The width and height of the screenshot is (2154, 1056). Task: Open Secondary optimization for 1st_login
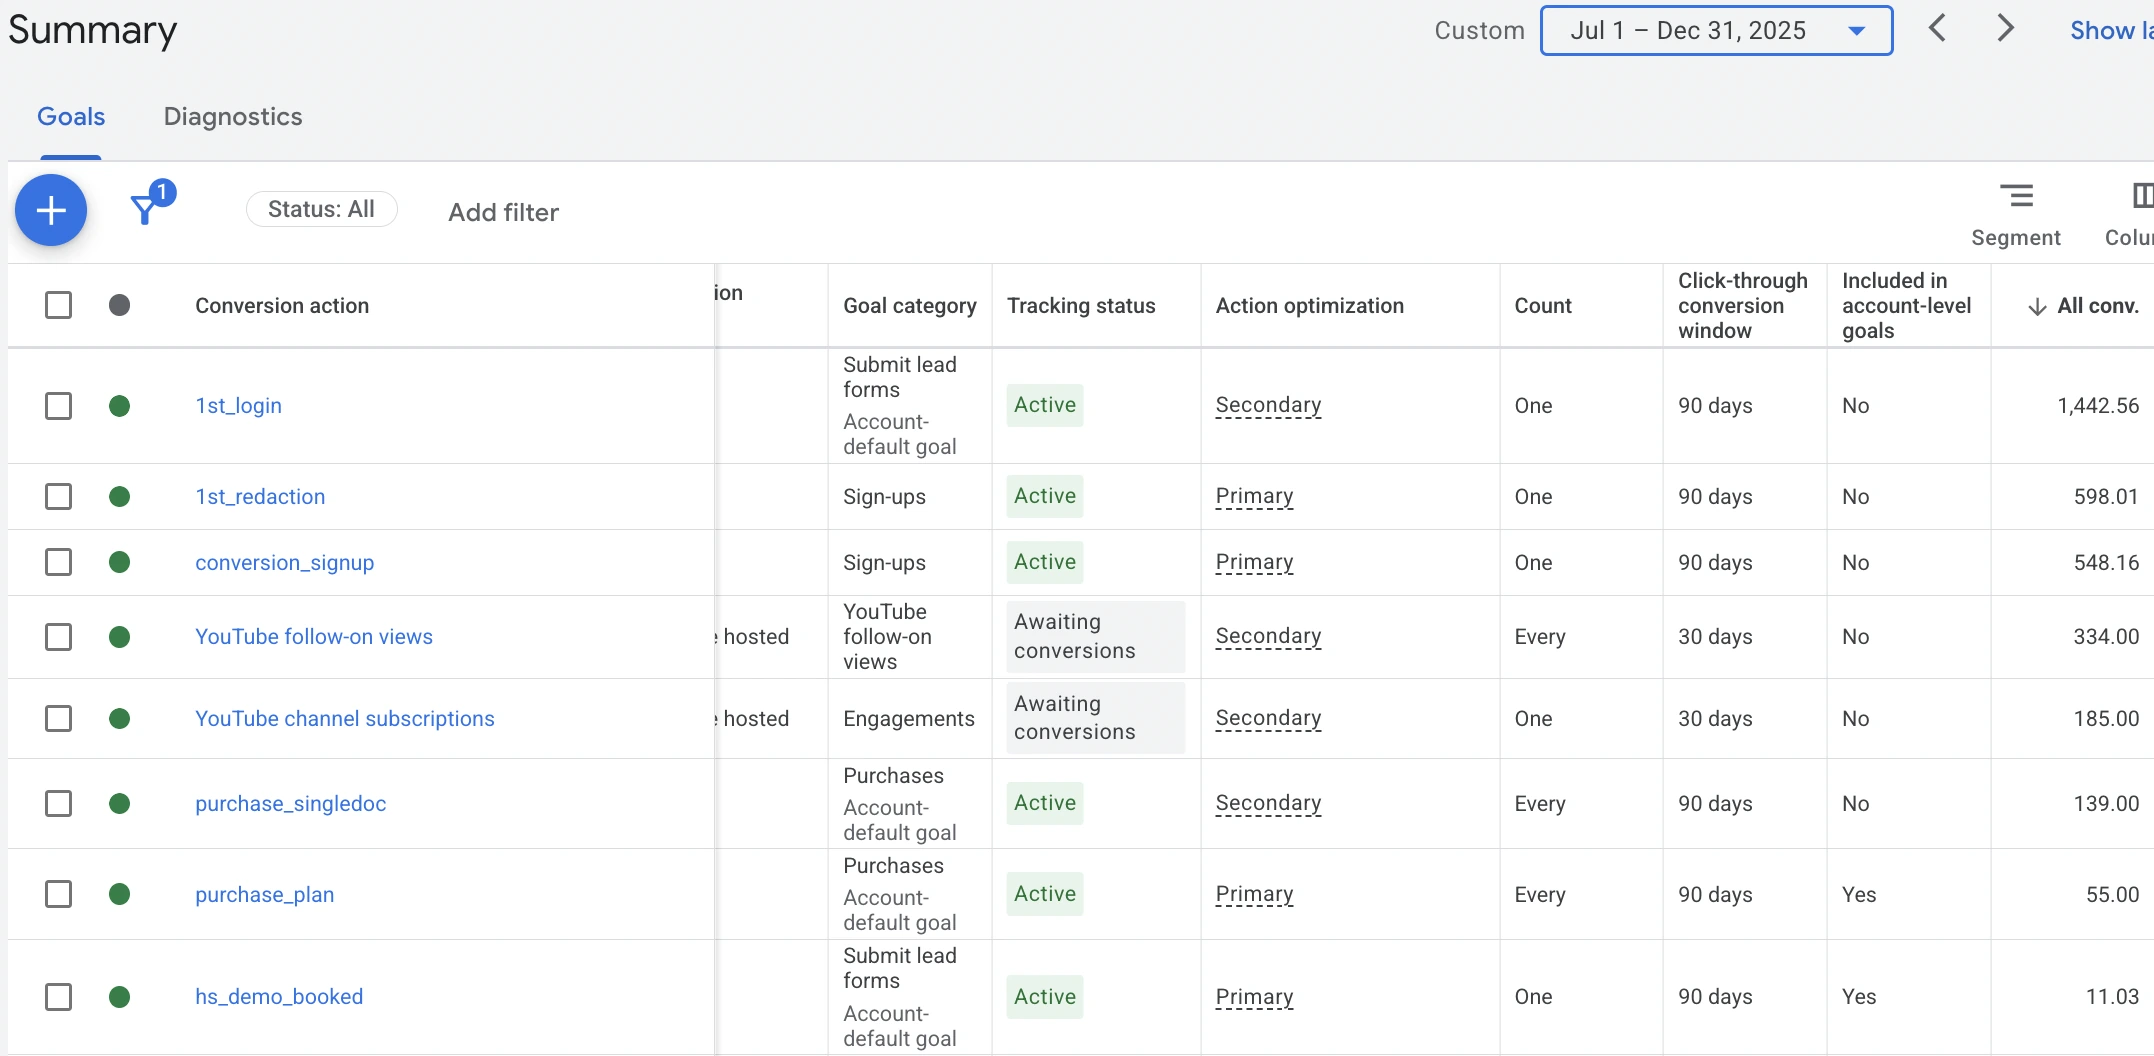[x=1268, y=405]
